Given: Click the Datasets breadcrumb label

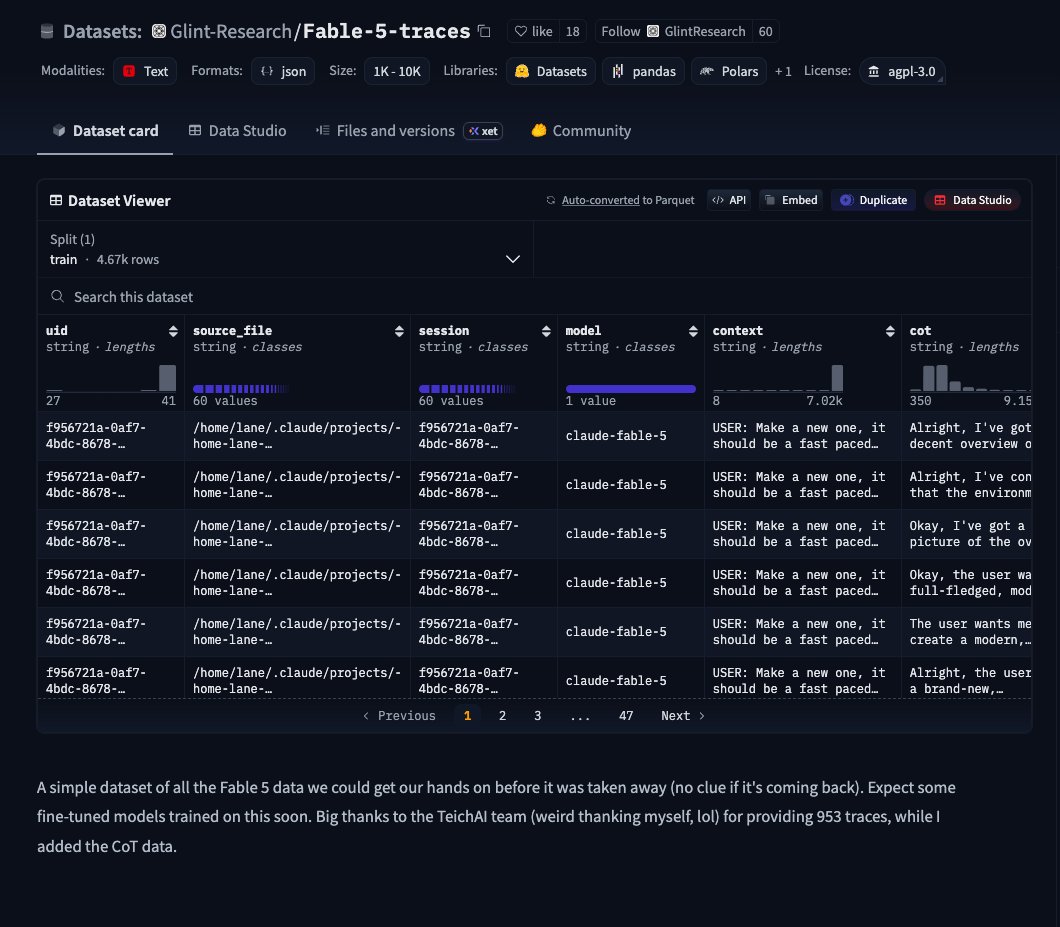Looking at the screenshot, I should pos(102,31).
